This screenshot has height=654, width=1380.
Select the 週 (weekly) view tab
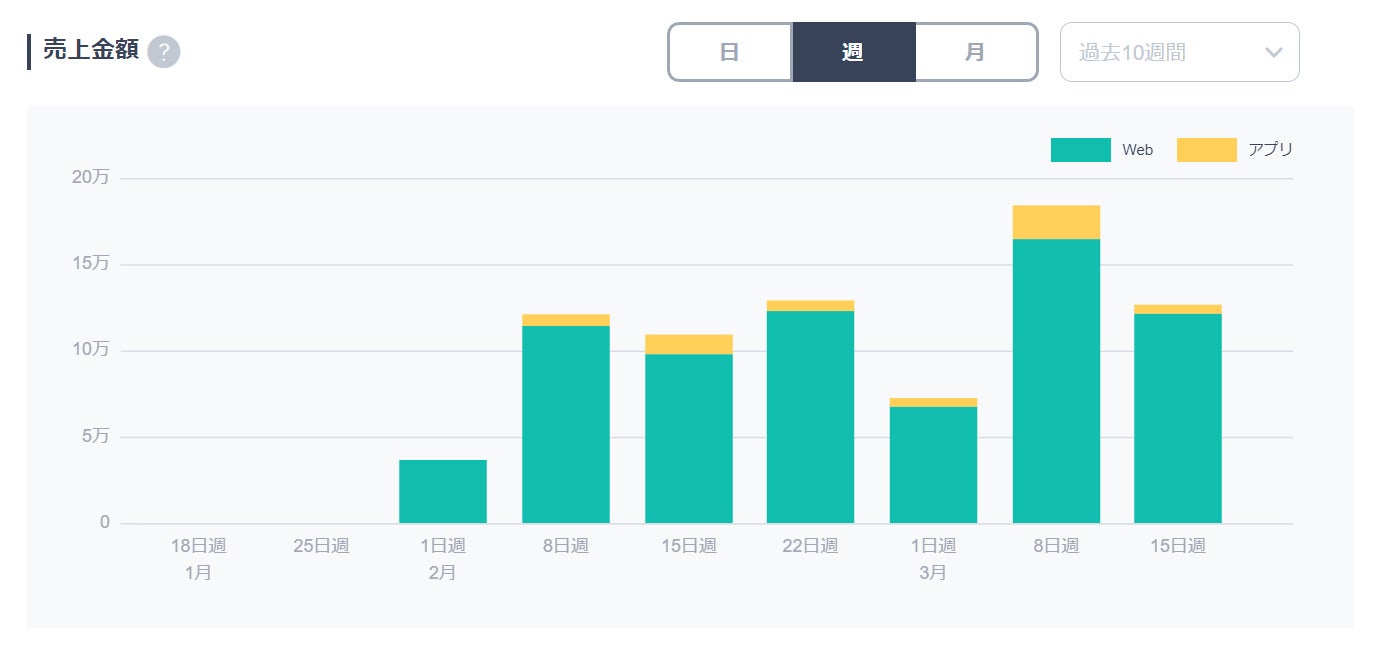coord(853,52)
